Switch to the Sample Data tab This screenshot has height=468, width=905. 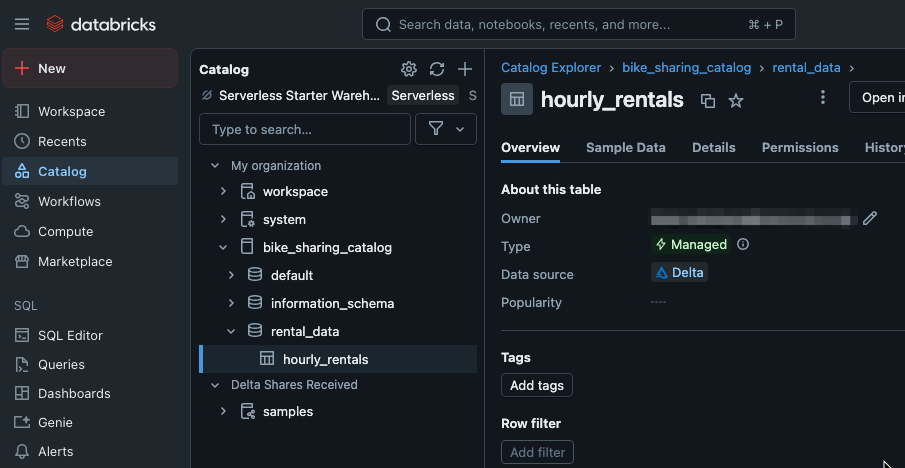coord(626,148)
